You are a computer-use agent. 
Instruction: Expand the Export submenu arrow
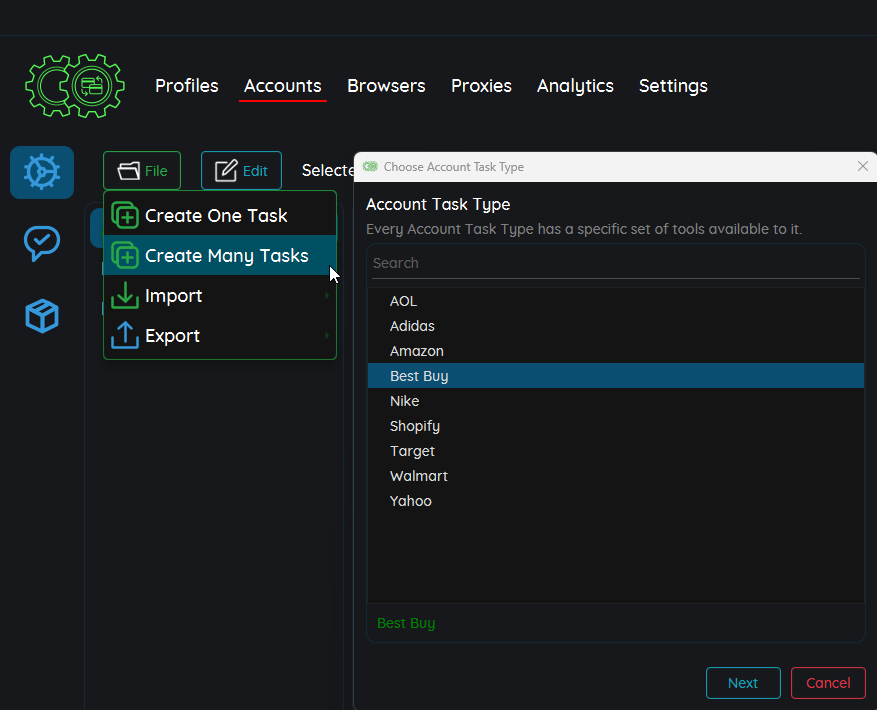click(327, 336)
